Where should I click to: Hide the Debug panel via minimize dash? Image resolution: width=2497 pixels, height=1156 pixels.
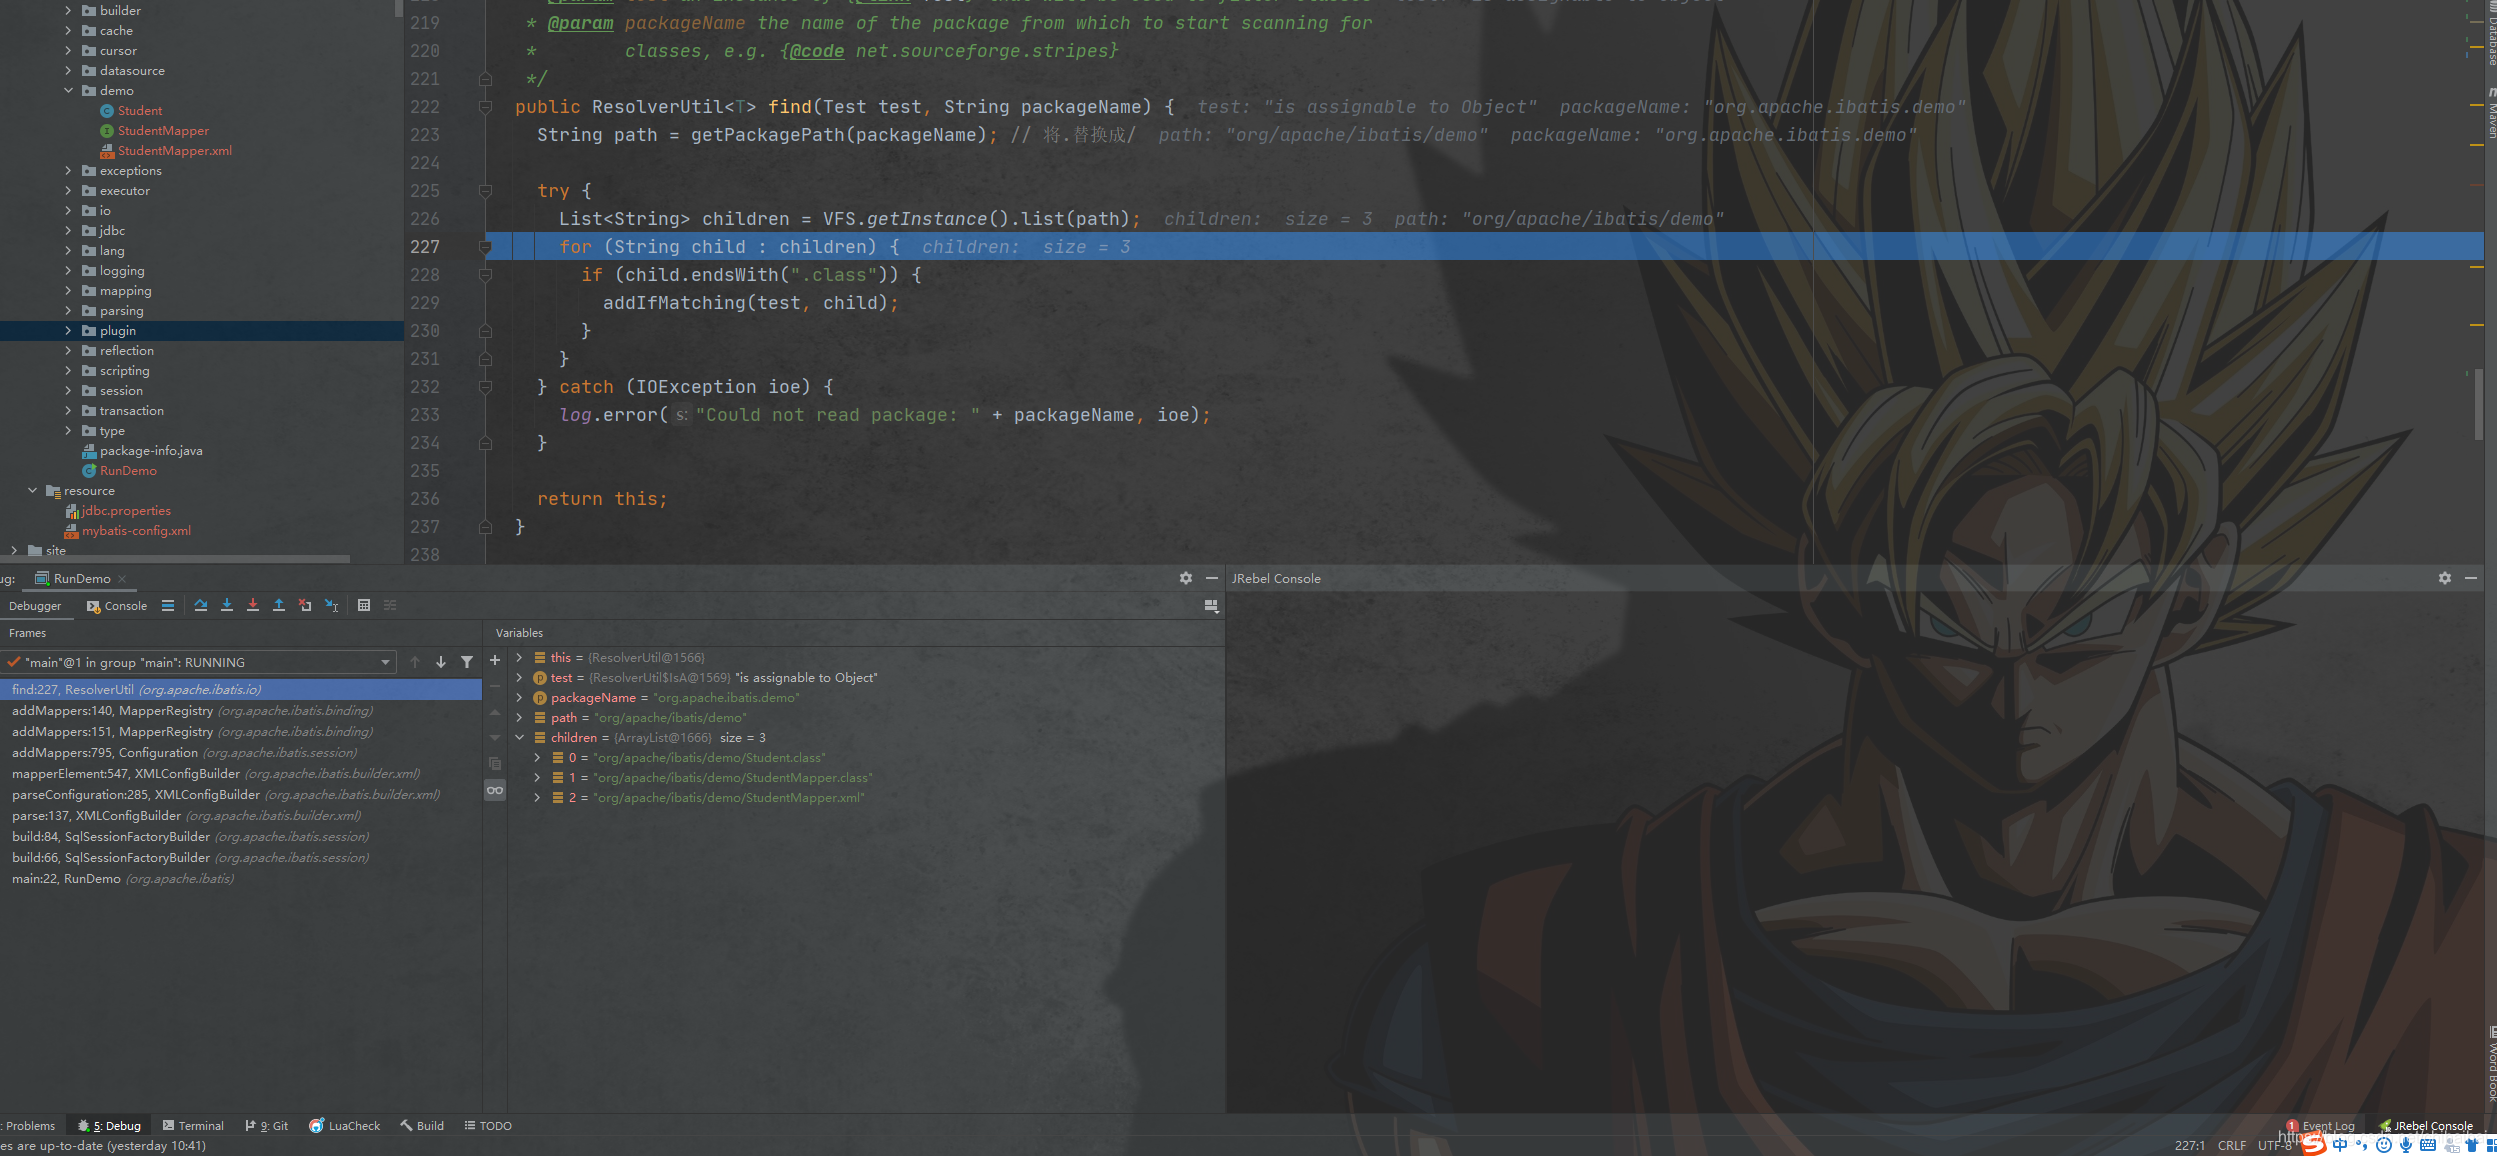pyautogui.click(x=1212, y=578)
